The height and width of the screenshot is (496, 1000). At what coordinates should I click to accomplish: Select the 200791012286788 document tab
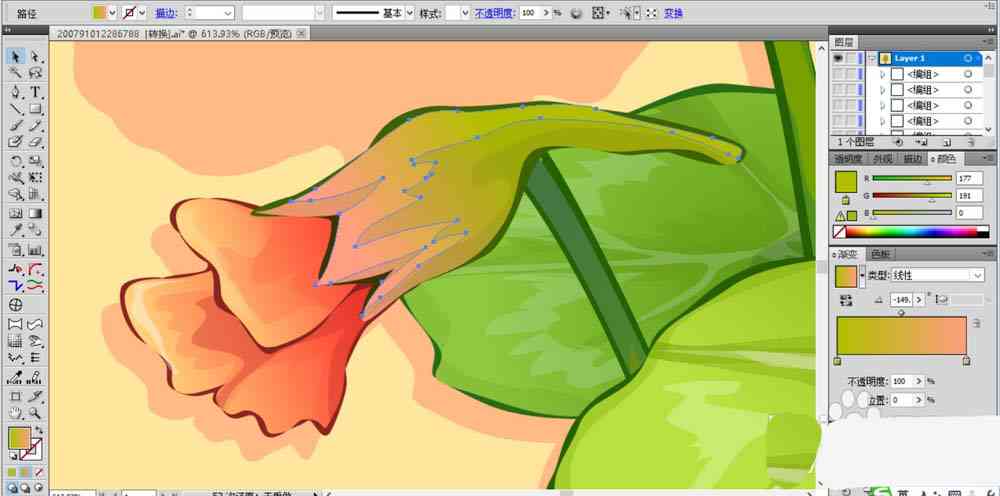click(x=179, y=33)
